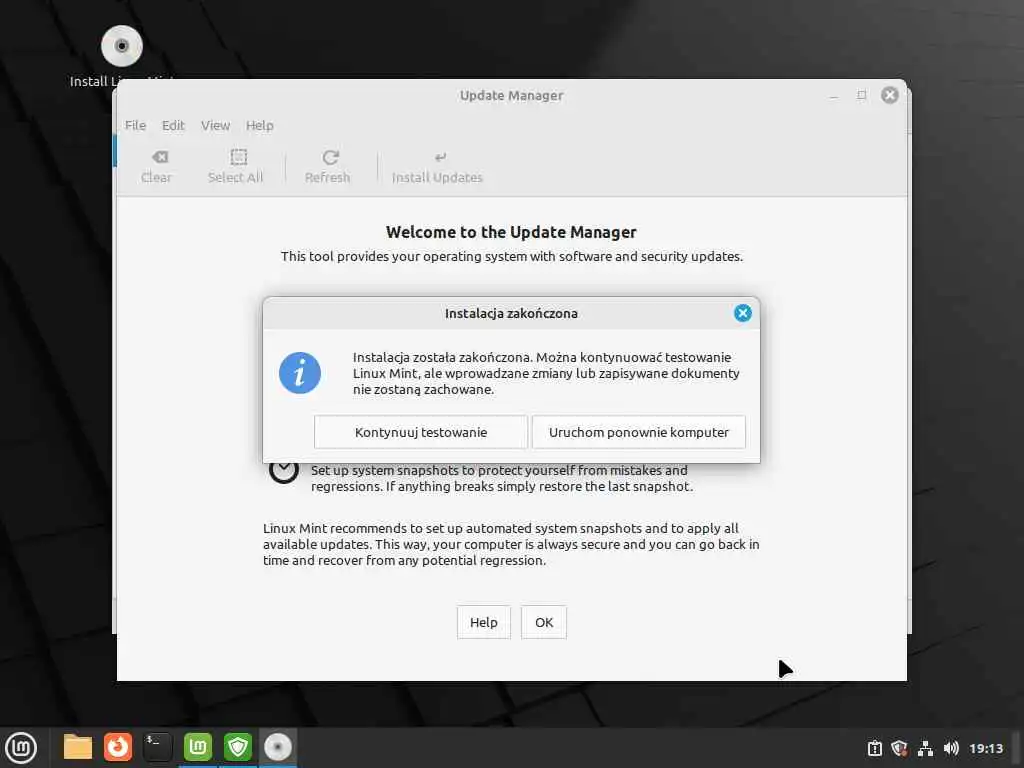Click the 19:13 clock in the panel
The width and height of the screenshot is (1024, 768).
[985, 748]
